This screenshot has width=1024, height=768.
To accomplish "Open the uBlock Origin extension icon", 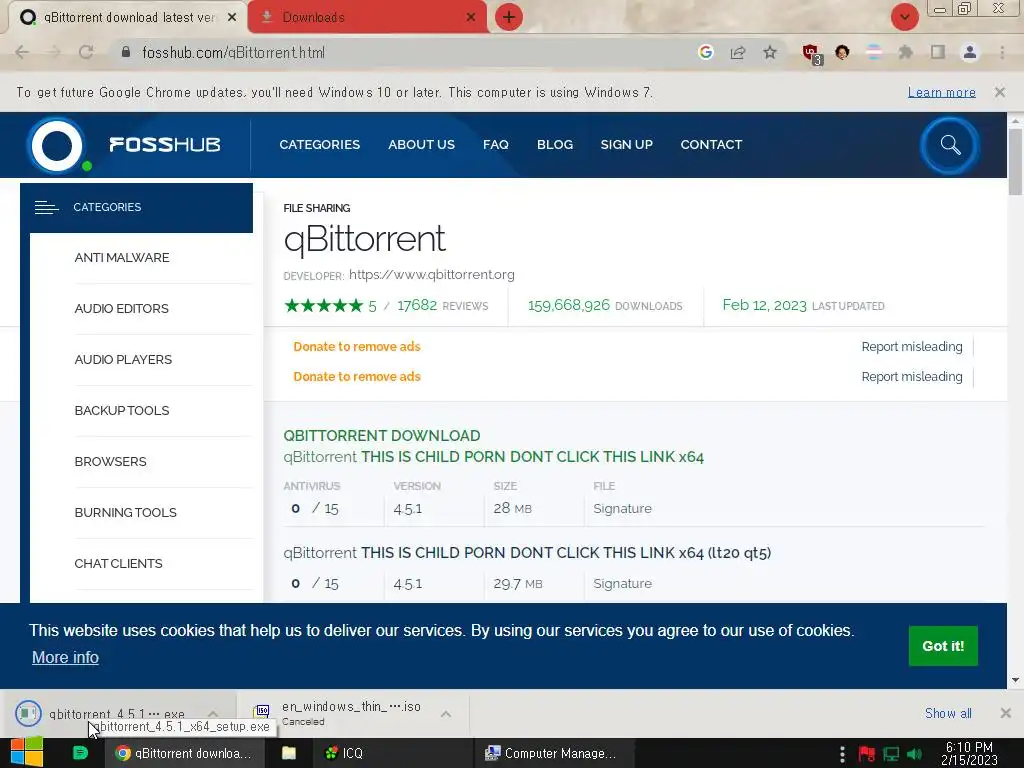I will coord(812,54).
